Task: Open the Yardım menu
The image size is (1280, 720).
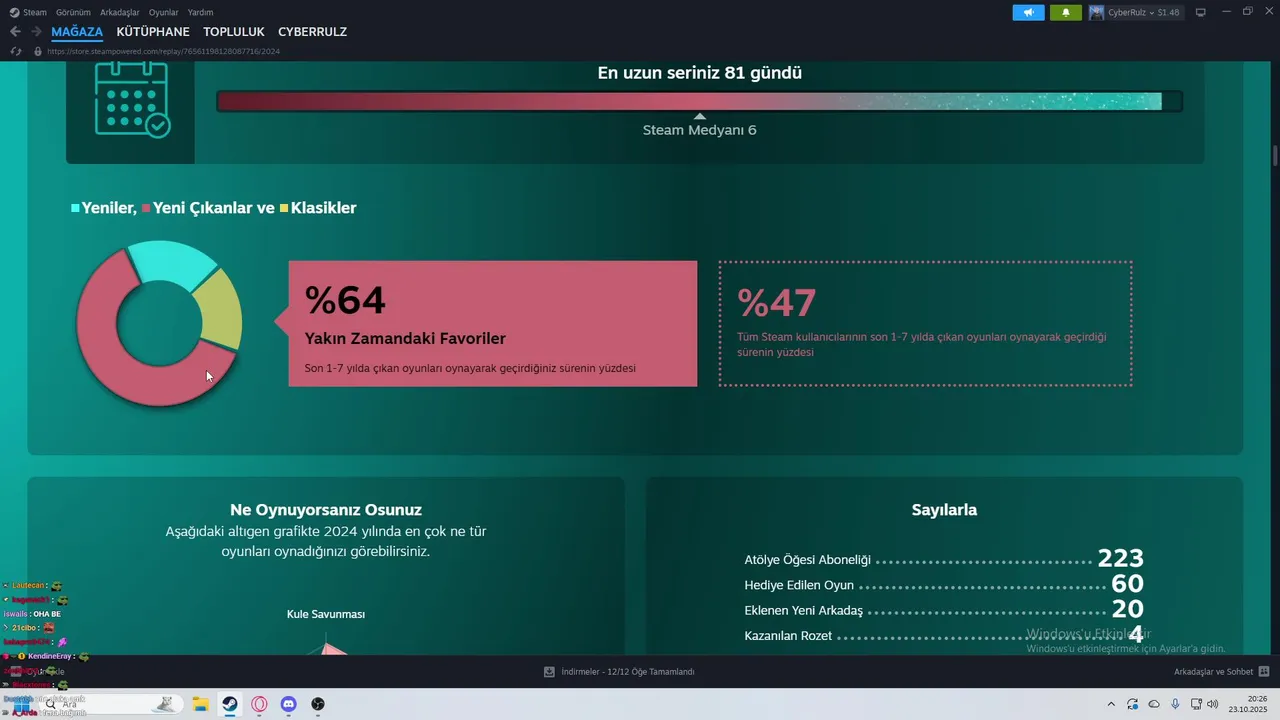Action: pyautogui.click(x=201, y=12)
